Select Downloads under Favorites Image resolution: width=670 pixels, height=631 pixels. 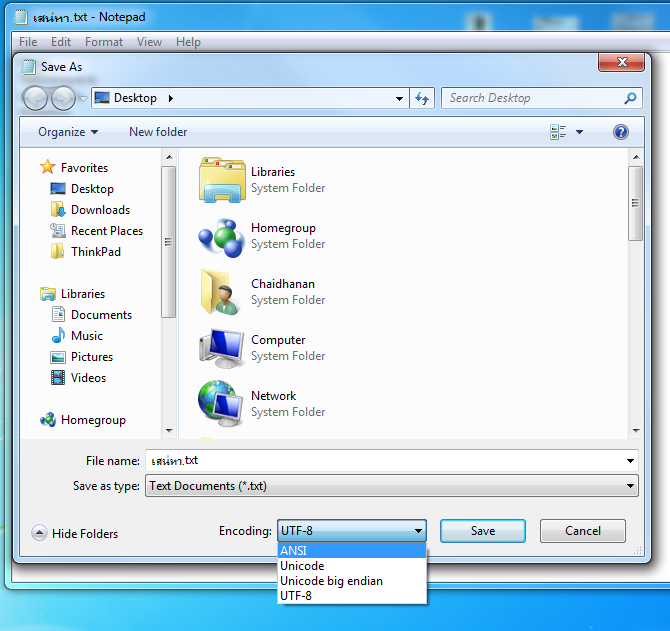coord(100,210)
